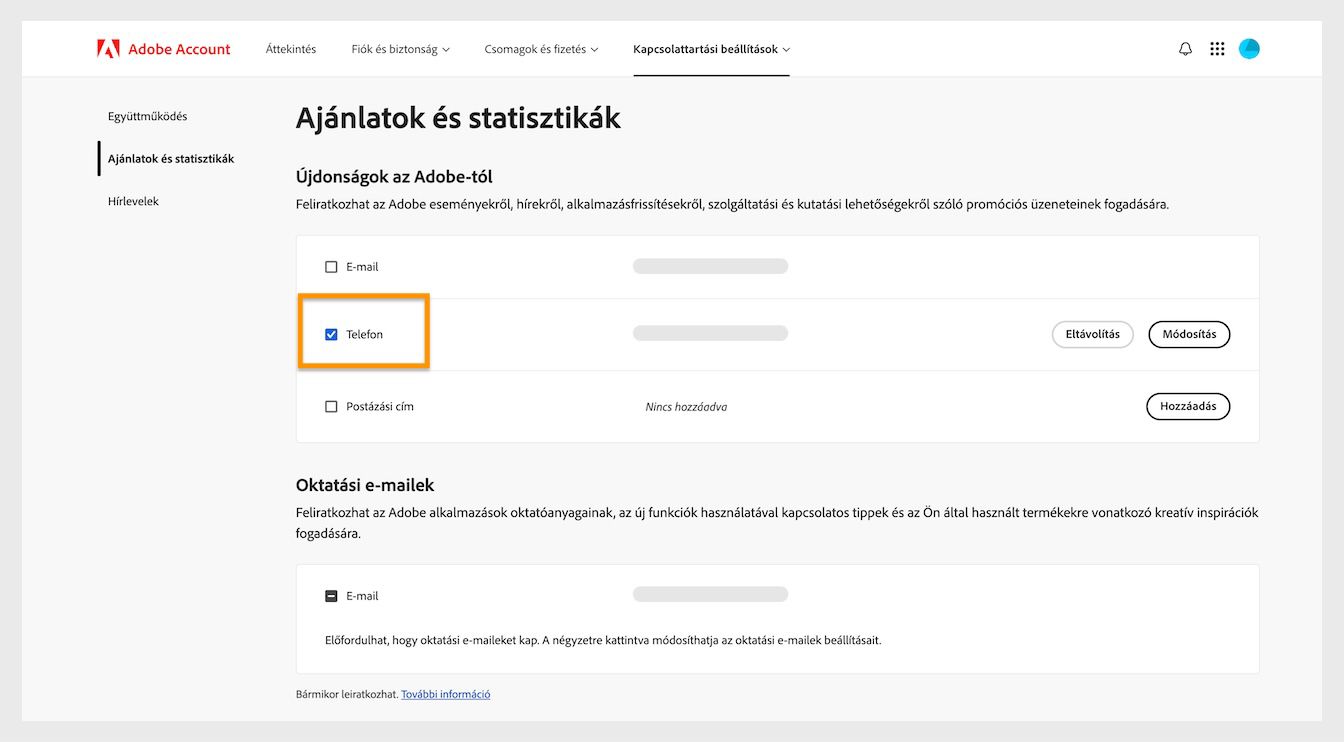Image resolution: width=1344 pixels, height=742 pixels.
Task: Click the Újdonságok az Adobe-tól heading
Action: tap(394, 177)
